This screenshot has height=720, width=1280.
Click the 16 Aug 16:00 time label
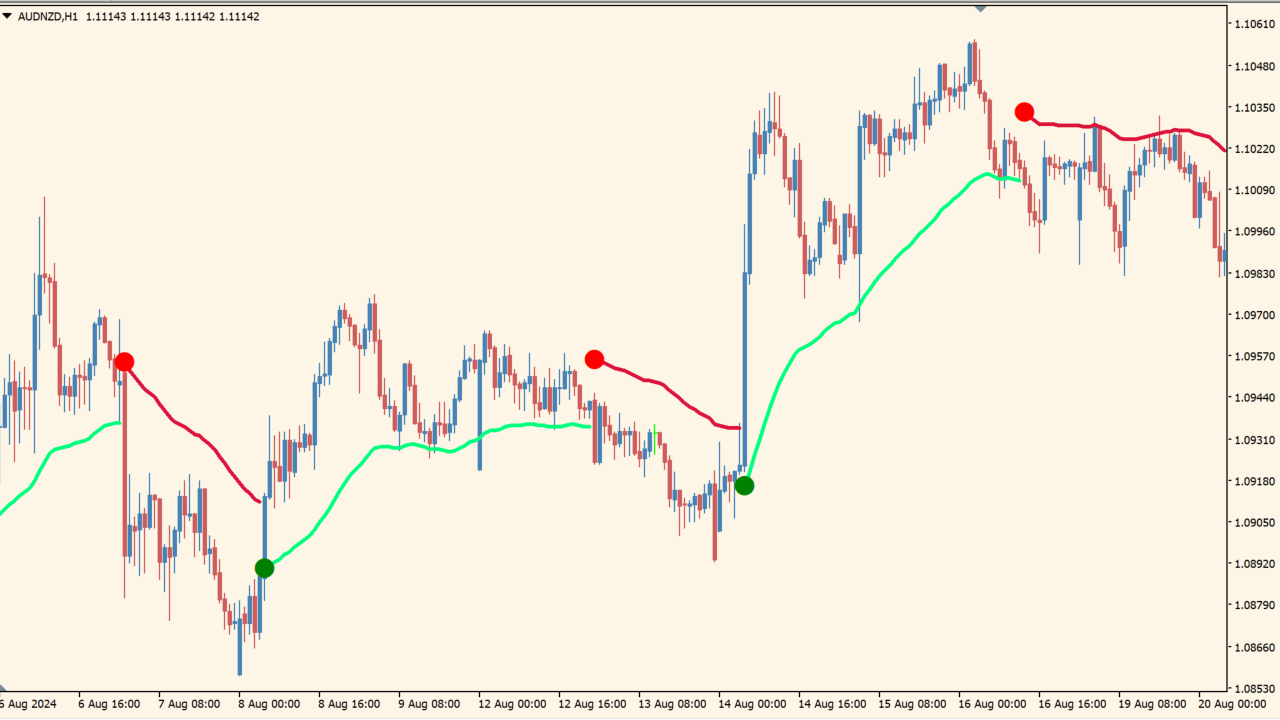1072,704
